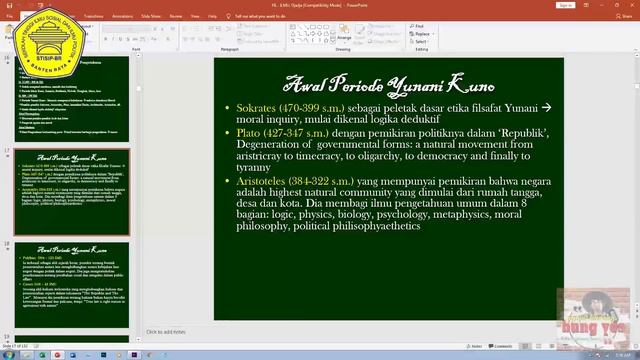Open the Select dropdown in Editing group
640x360 pixels.
(419, 42)
